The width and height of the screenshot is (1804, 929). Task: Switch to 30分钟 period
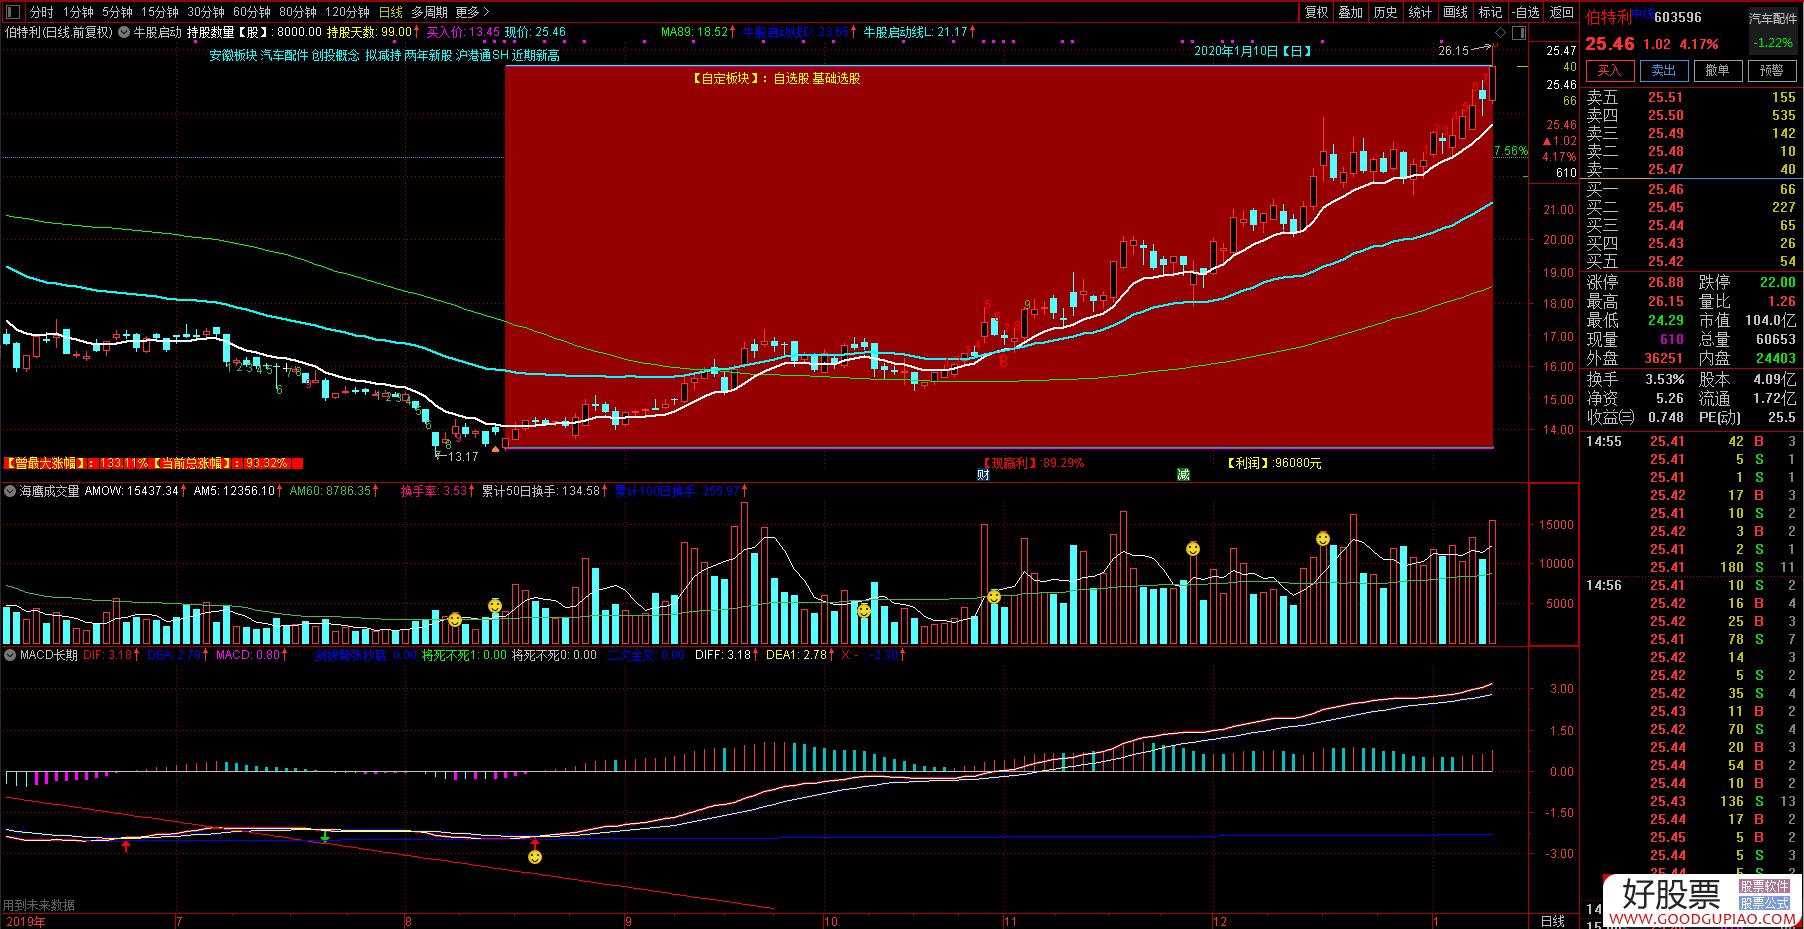[205, 12]
